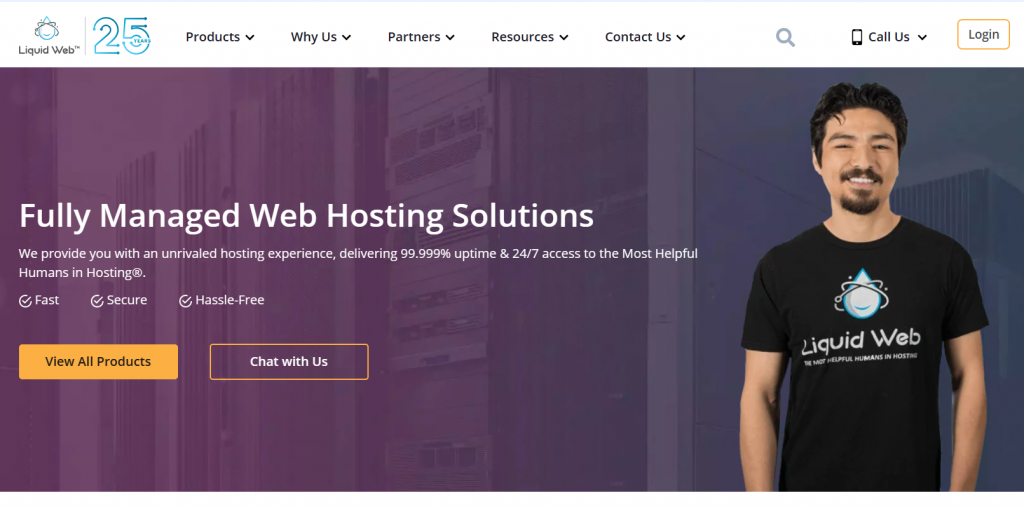Click the View All Products button
The image size is (1024, 507).
[98, 361]
